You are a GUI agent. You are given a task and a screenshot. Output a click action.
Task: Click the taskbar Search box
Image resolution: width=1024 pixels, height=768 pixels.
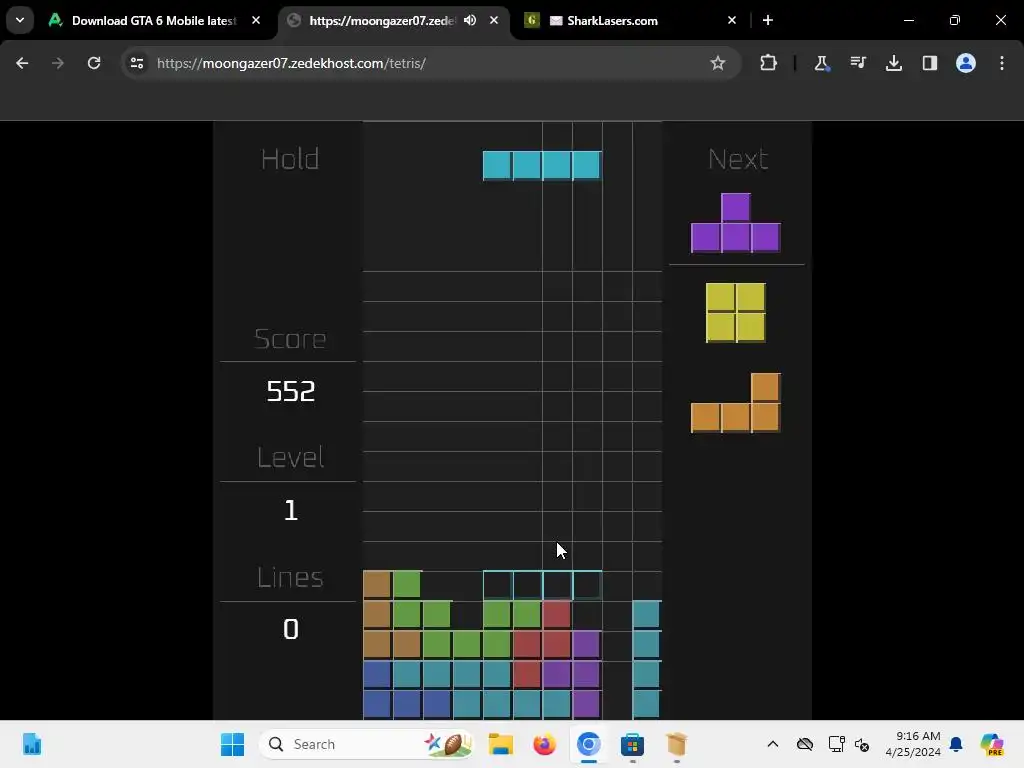[x=366, y=744]
